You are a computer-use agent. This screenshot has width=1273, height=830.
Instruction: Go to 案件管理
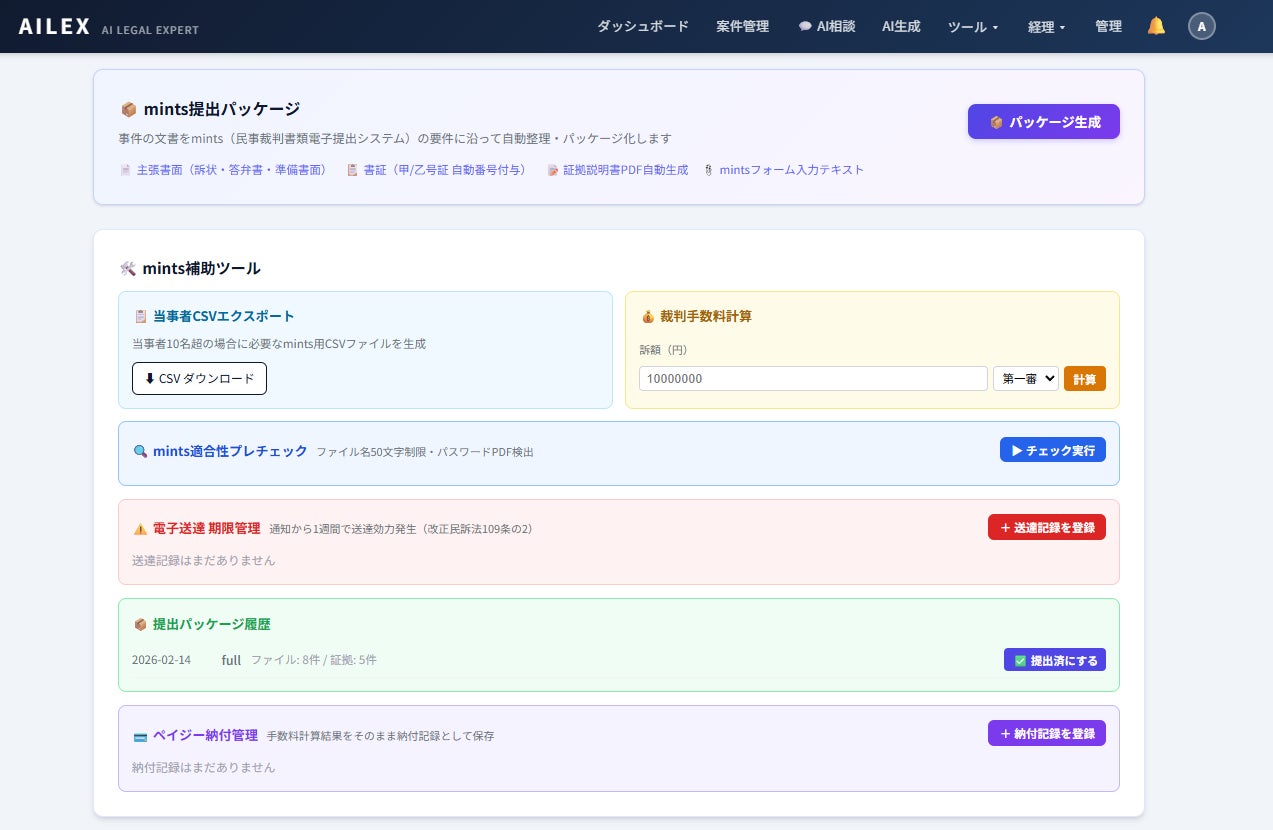point(743,26)
